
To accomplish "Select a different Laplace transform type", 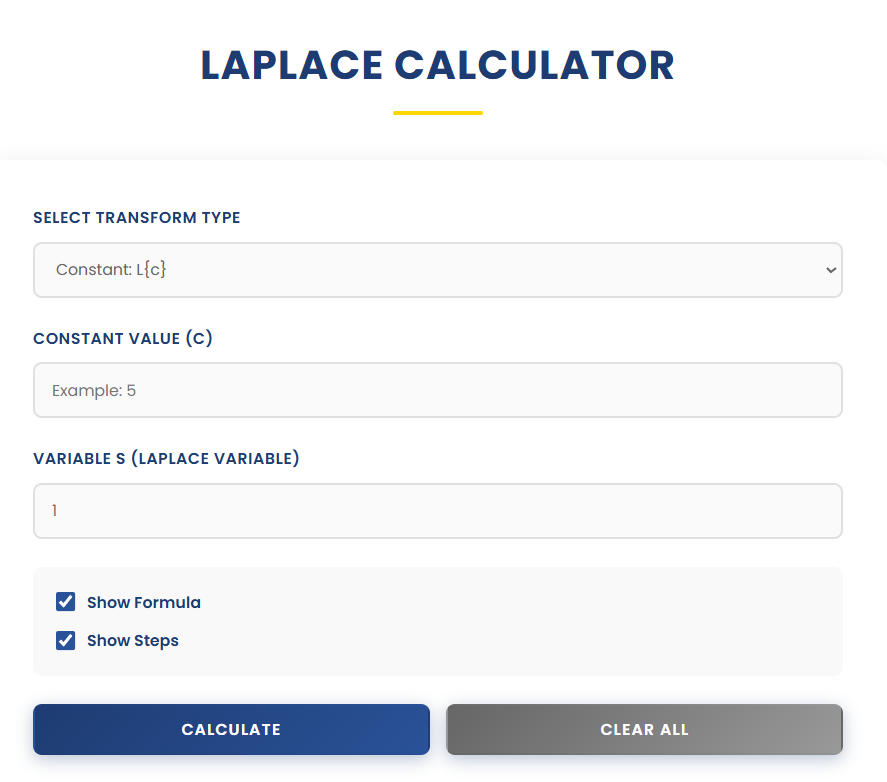I will [437, 270].
